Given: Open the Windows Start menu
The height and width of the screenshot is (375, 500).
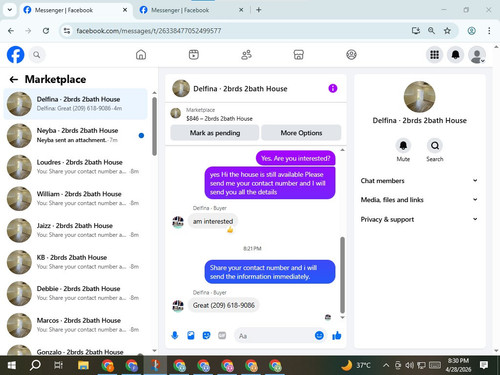Looking at the screenshot, I should pyautogui.click(x=11, y=365).
